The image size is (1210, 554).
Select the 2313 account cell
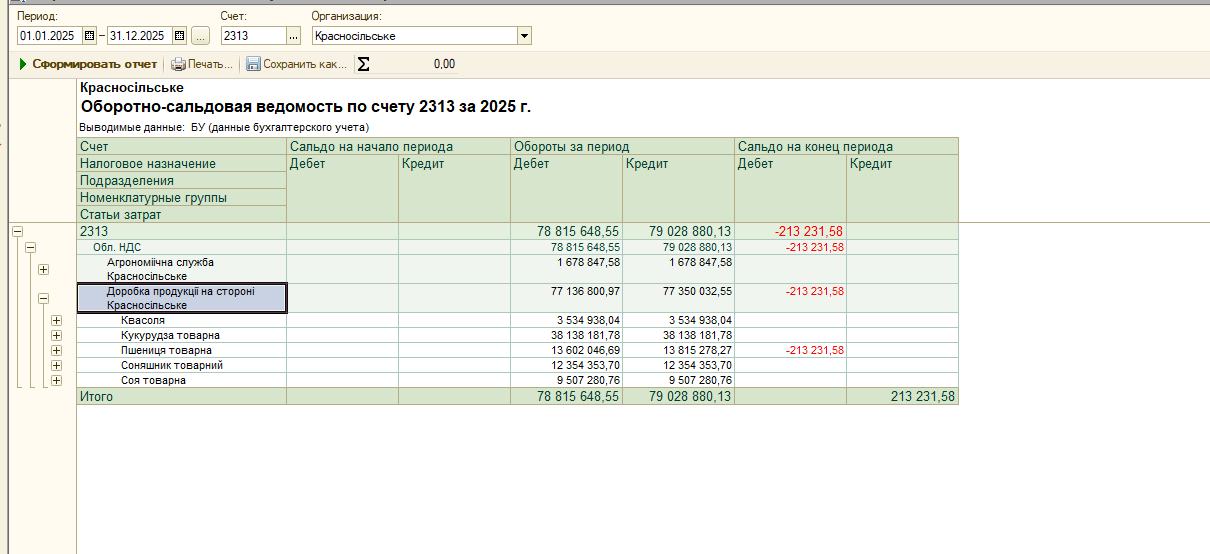[x=182, y=231]
